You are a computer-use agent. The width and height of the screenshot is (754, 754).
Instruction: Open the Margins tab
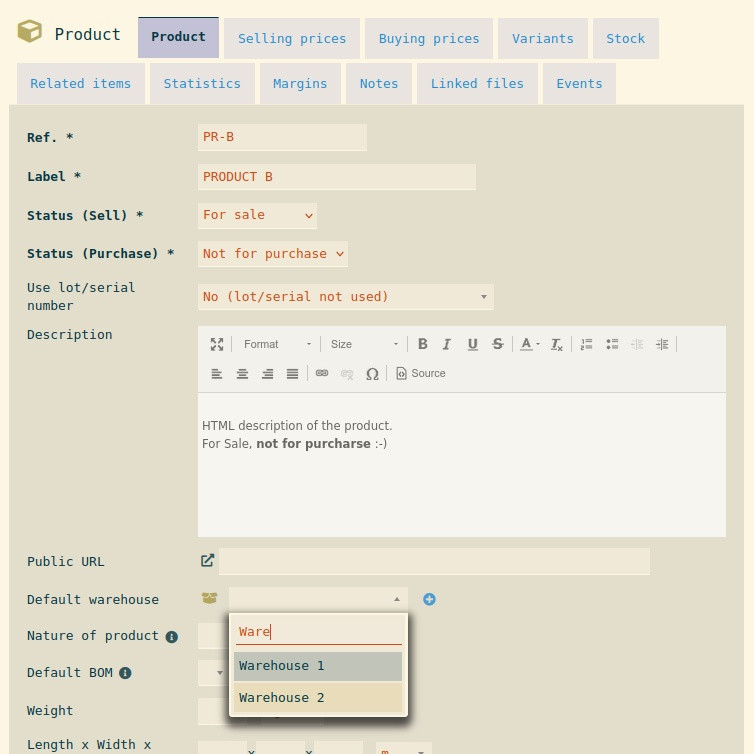[300, 84]
